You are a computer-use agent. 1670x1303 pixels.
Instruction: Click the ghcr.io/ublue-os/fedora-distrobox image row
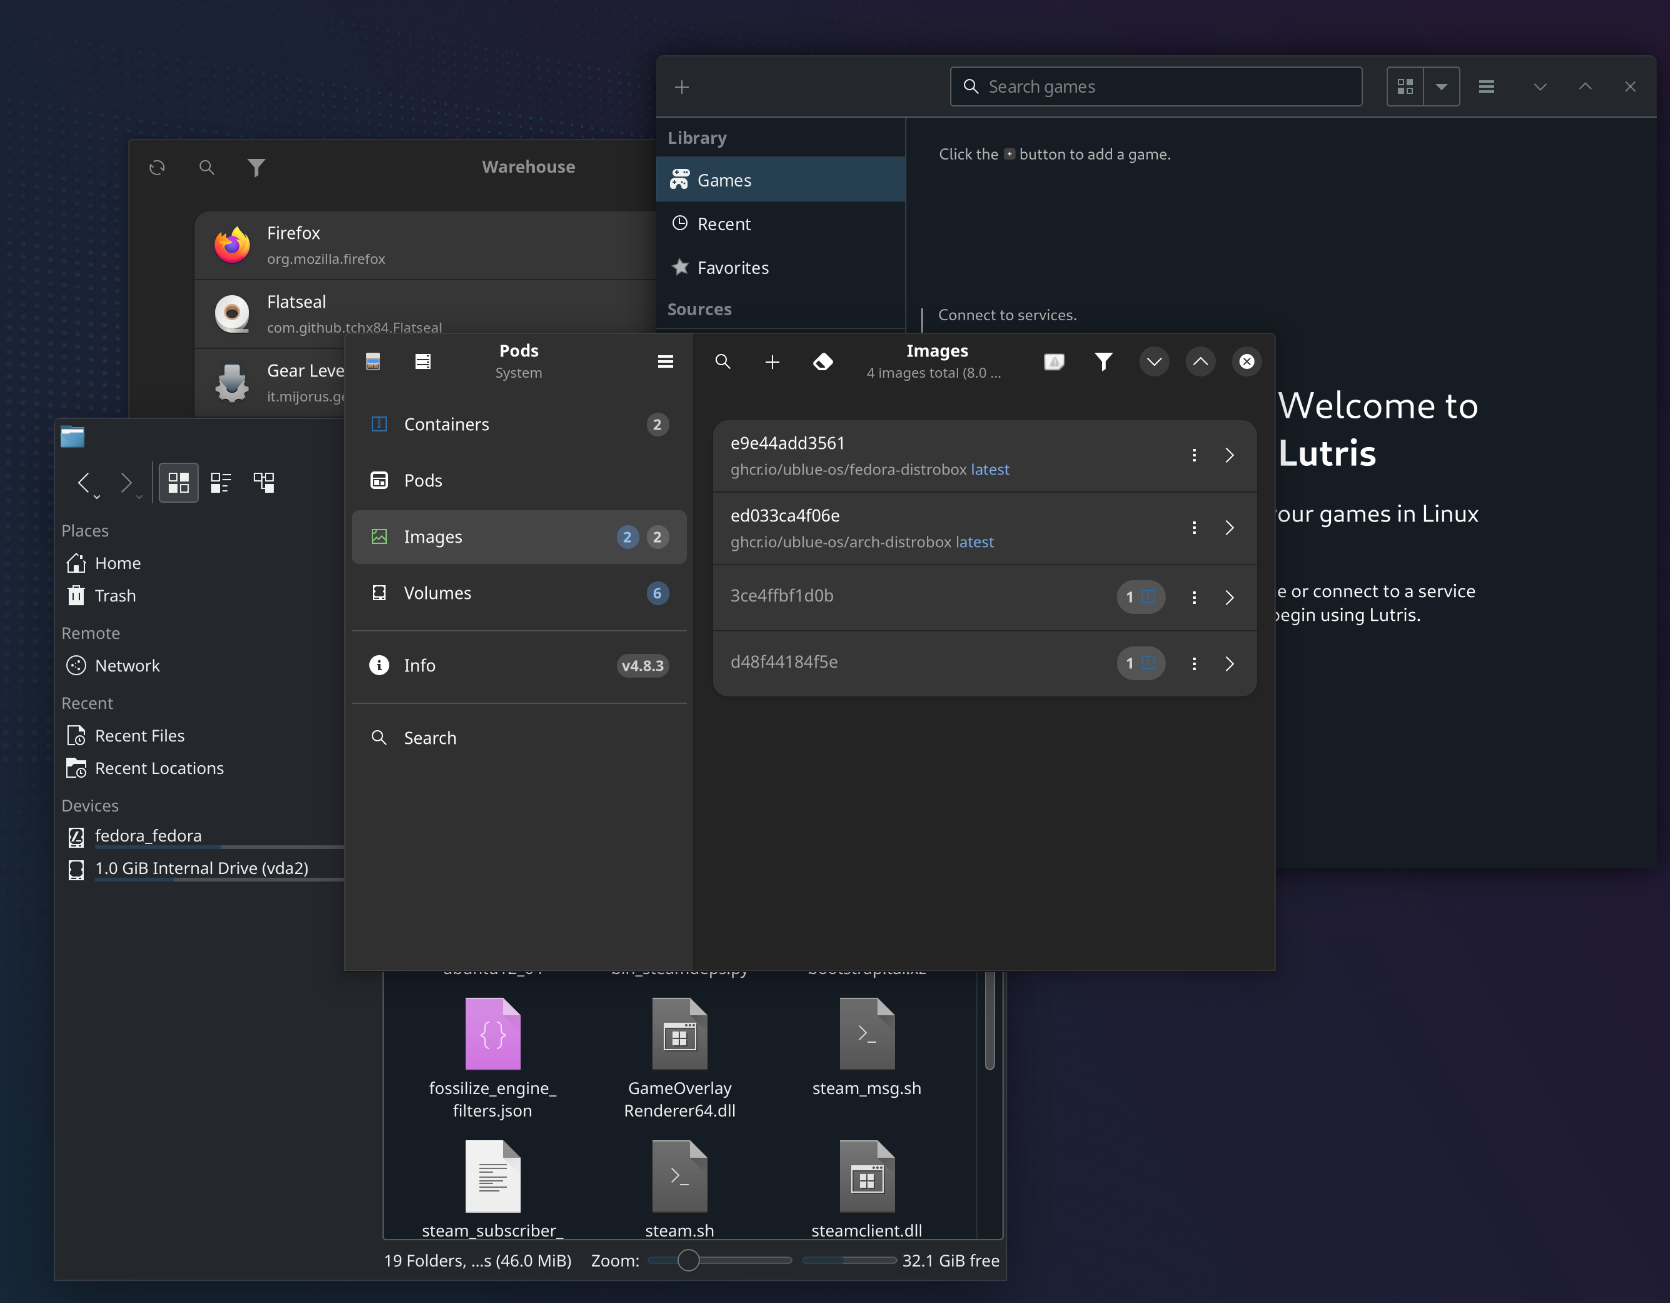point(984,456)
